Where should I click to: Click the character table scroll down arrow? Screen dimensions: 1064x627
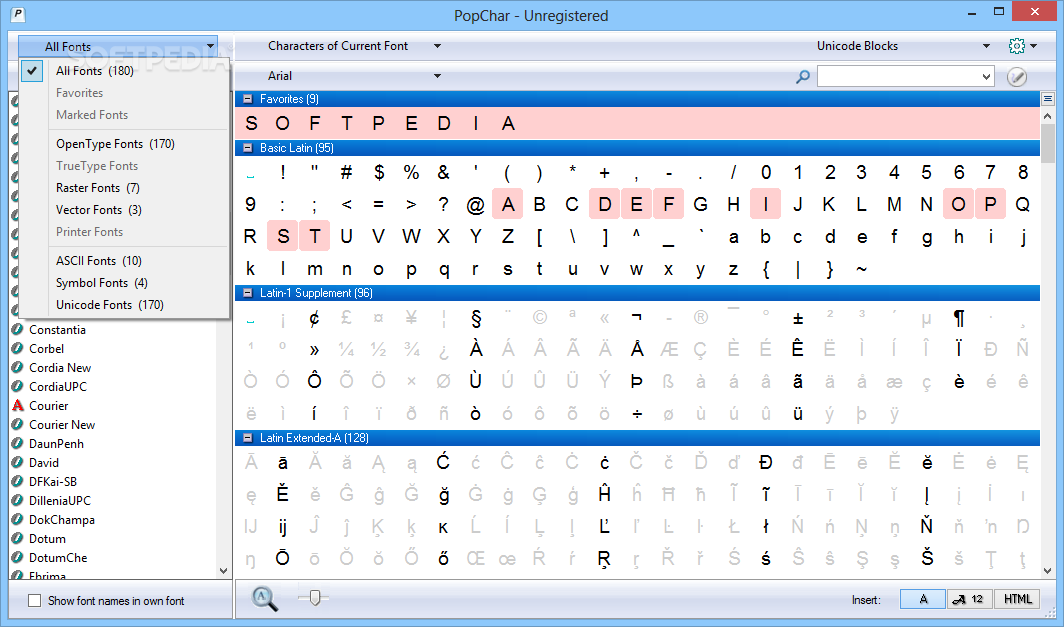click(1048, 571)
